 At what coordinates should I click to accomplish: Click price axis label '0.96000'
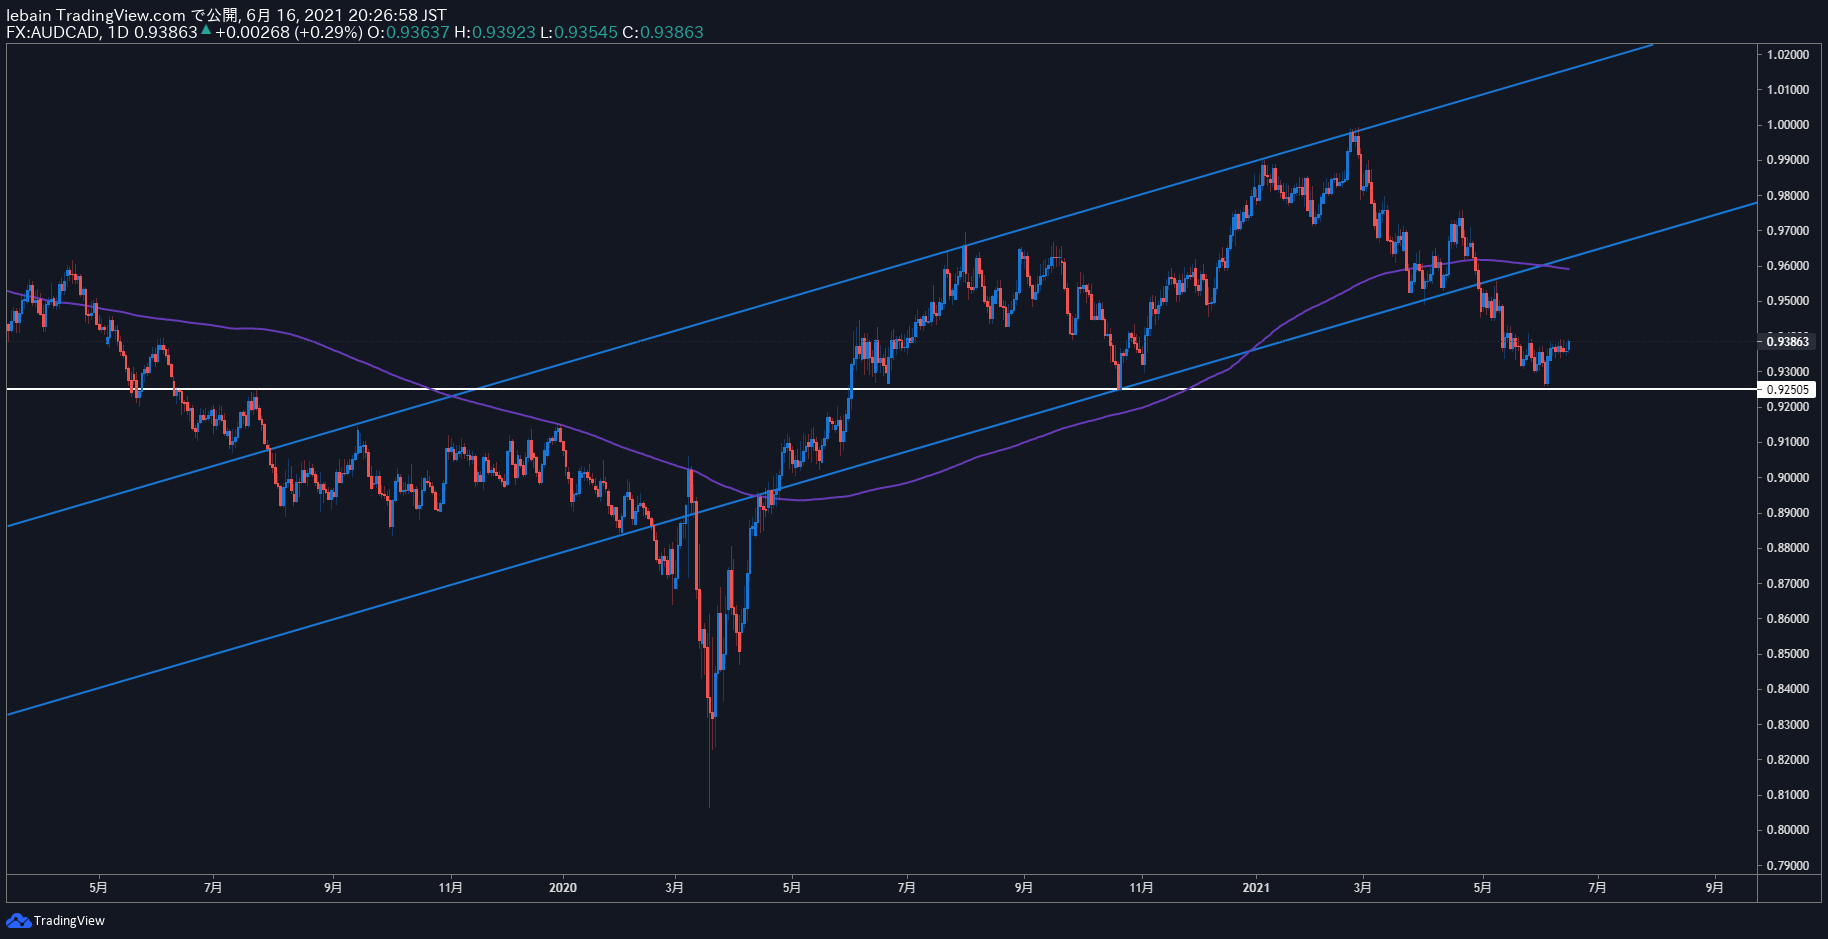tap(1788, 266)
